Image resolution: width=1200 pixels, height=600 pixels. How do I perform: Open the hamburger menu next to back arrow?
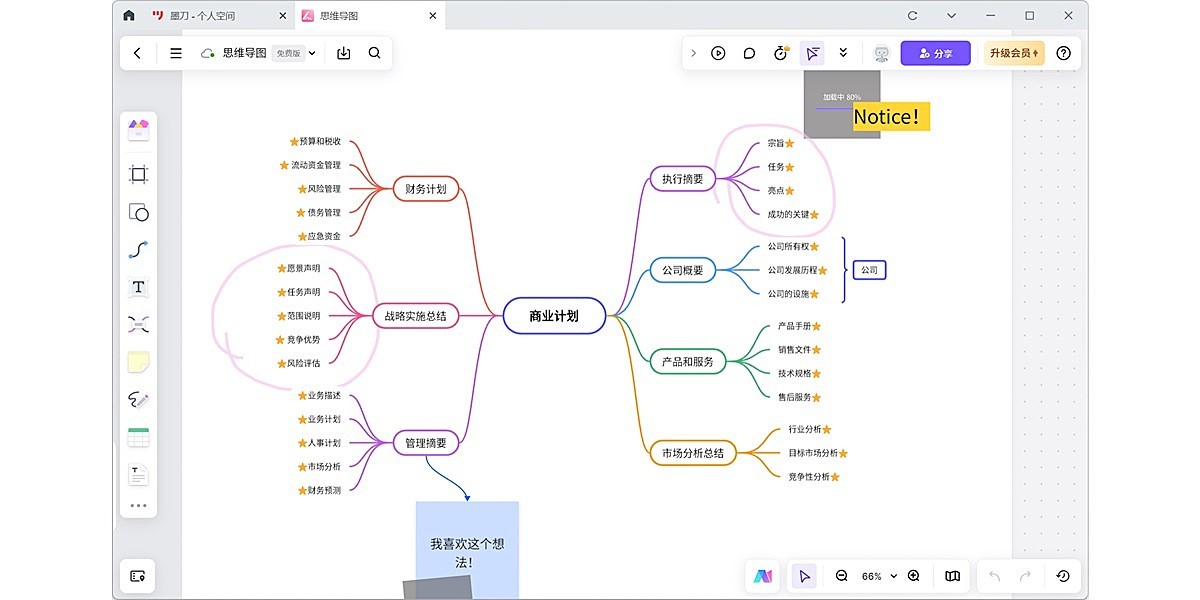(175, 53)
